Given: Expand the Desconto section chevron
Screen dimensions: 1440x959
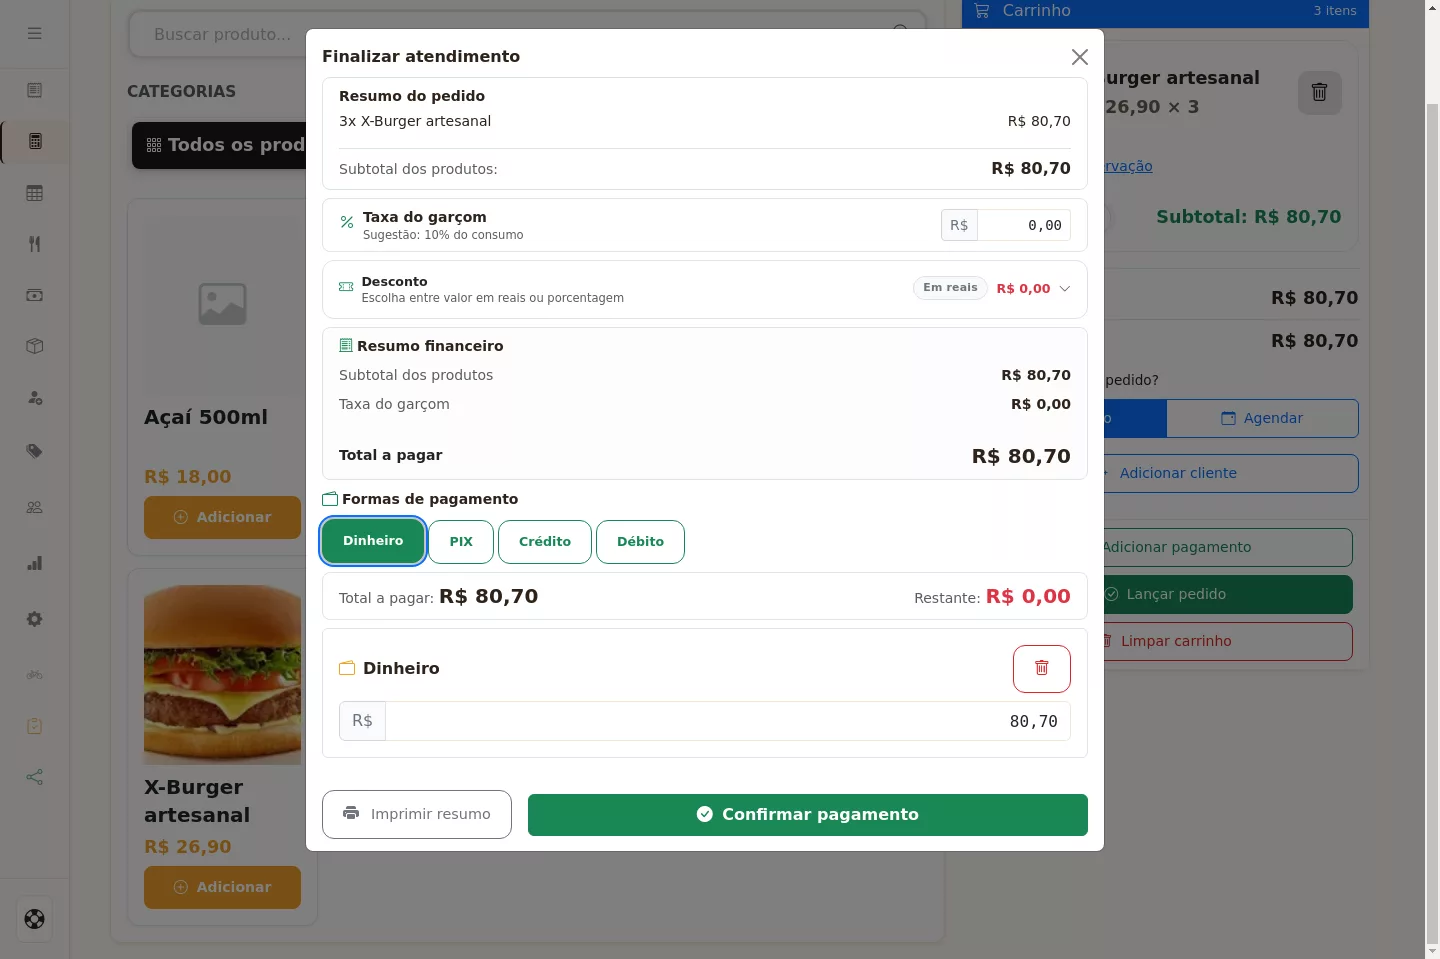Looking at the screenshot, I should click(x=1065, y=289).
